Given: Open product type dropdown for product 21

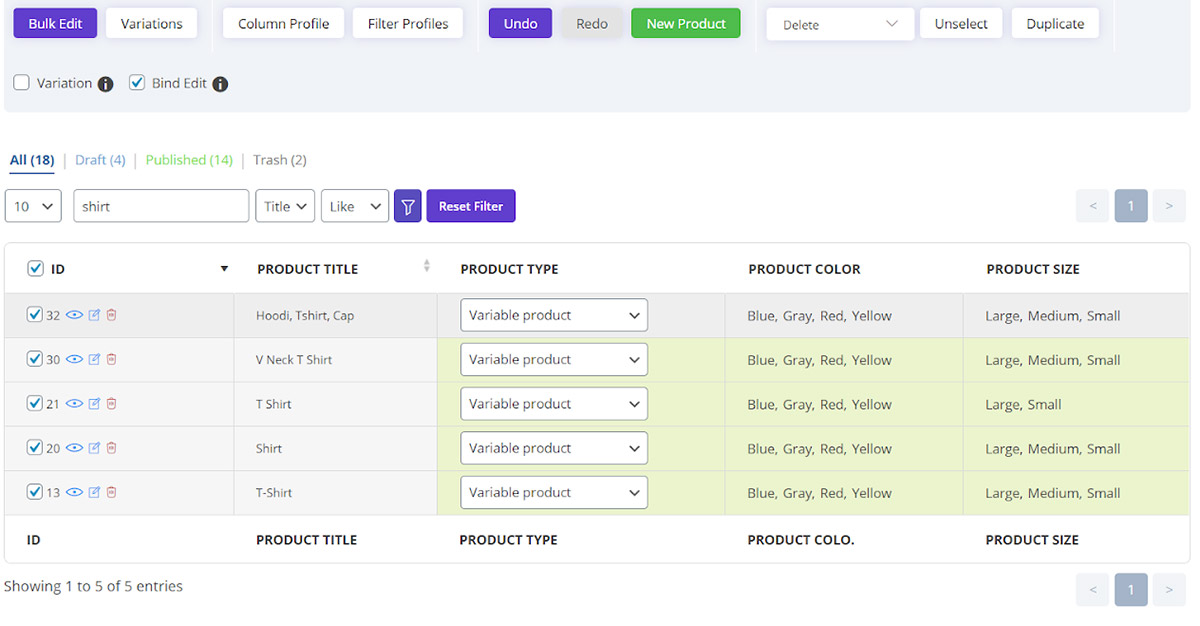Looking at the screenshot, I should coord(554,404).
